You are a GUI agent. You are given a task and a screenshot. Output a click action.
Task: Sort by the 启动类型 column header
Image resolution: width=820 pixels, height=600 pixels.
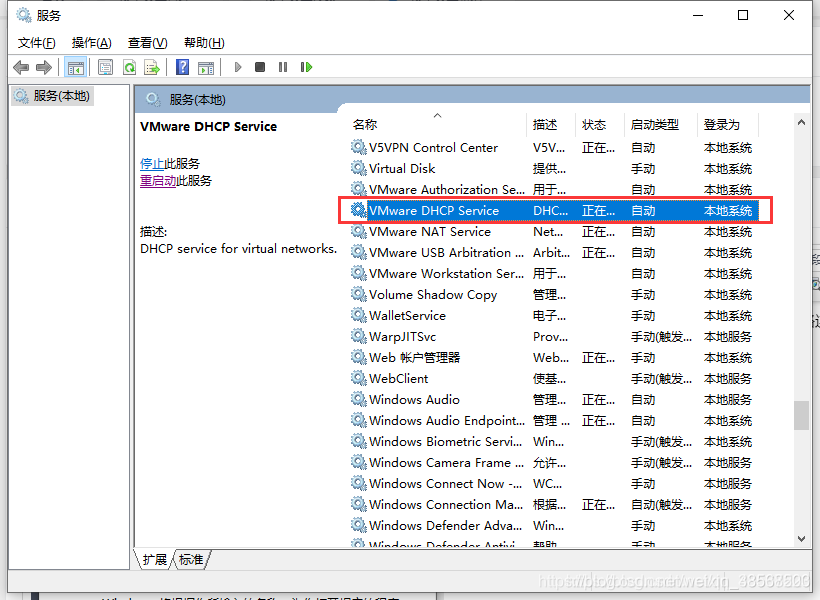[661, 124]
